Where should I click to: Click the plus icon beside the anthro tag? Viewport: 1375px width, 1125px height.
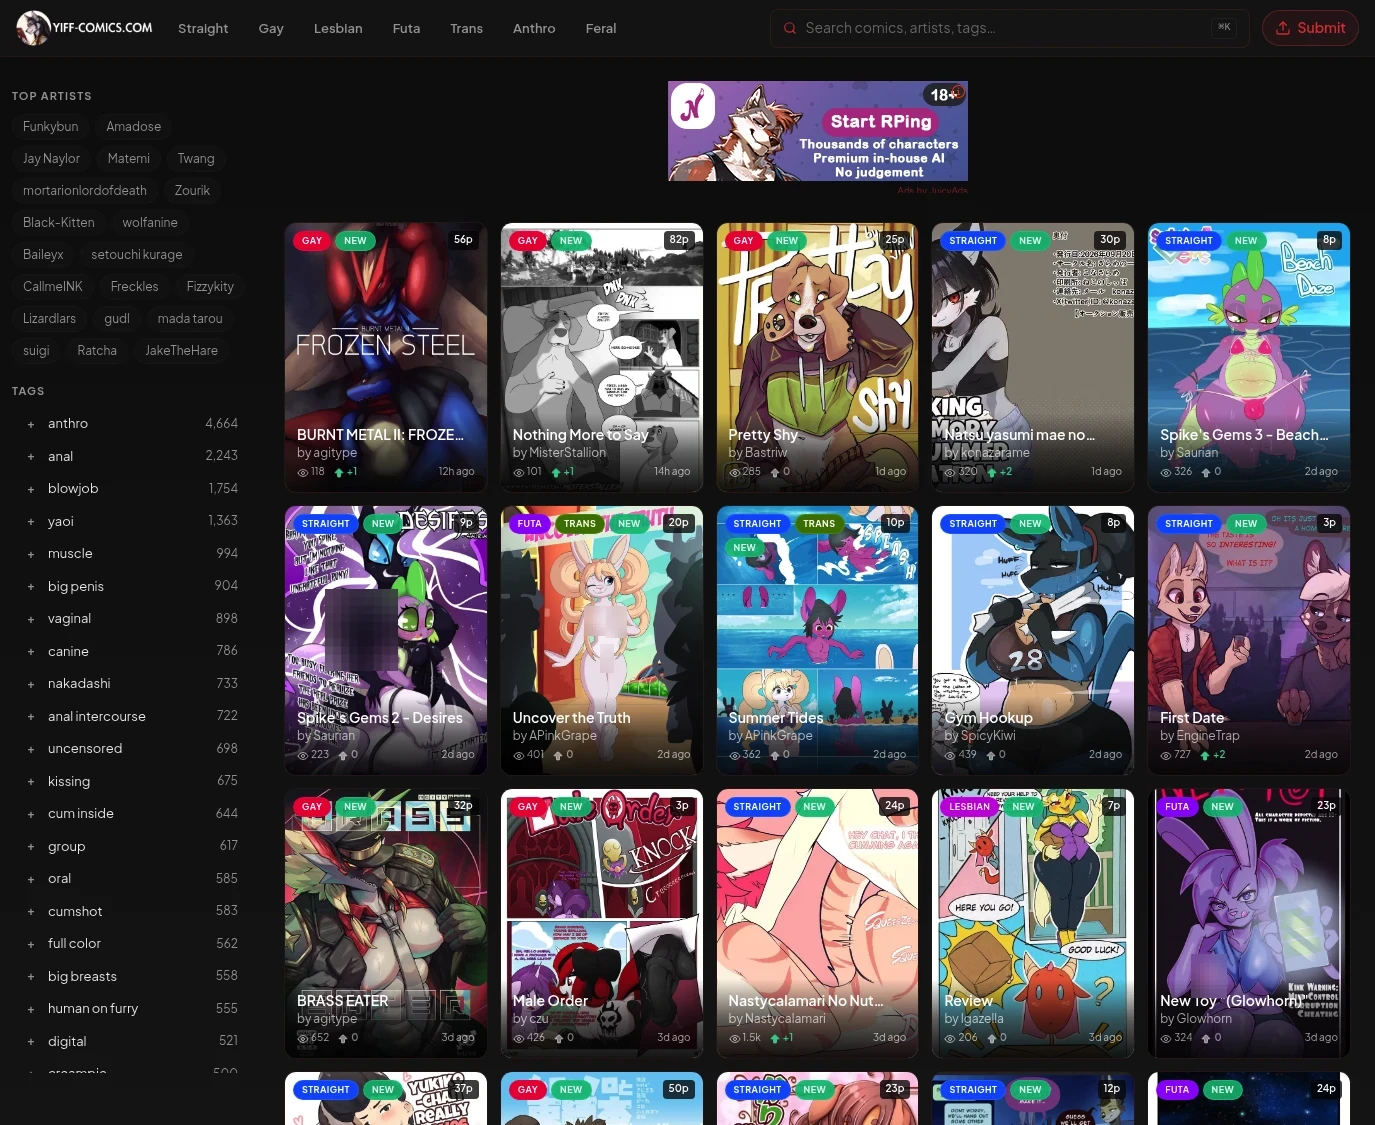click(x=31, y=424)
